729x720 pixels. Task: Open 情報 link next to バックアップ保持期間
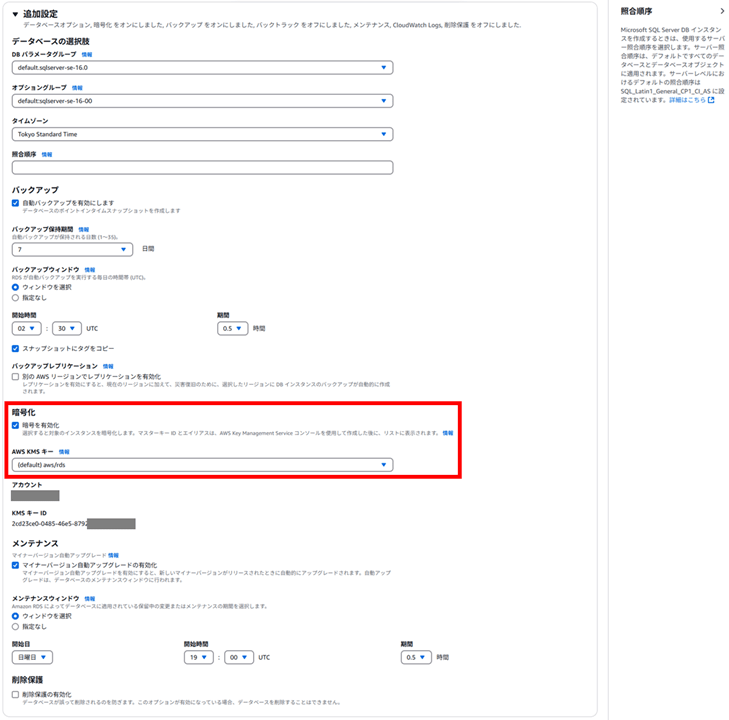[84, 230]
